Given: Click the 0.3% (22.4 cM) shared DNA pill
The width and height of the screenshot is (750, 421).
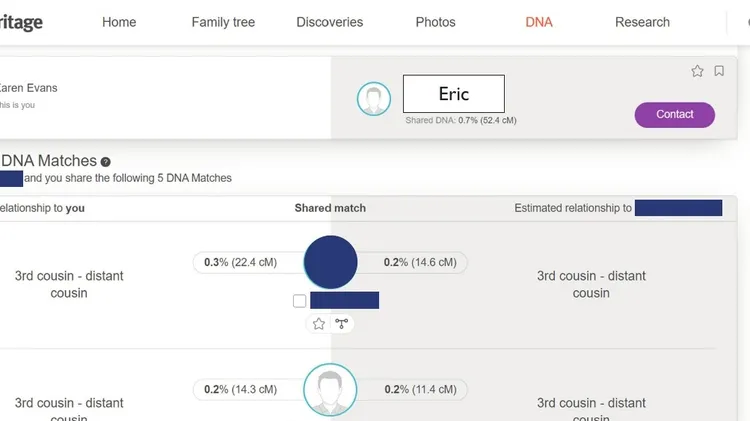Looking at the screenshot, I should pyautogui.click(x=241, y=262).
